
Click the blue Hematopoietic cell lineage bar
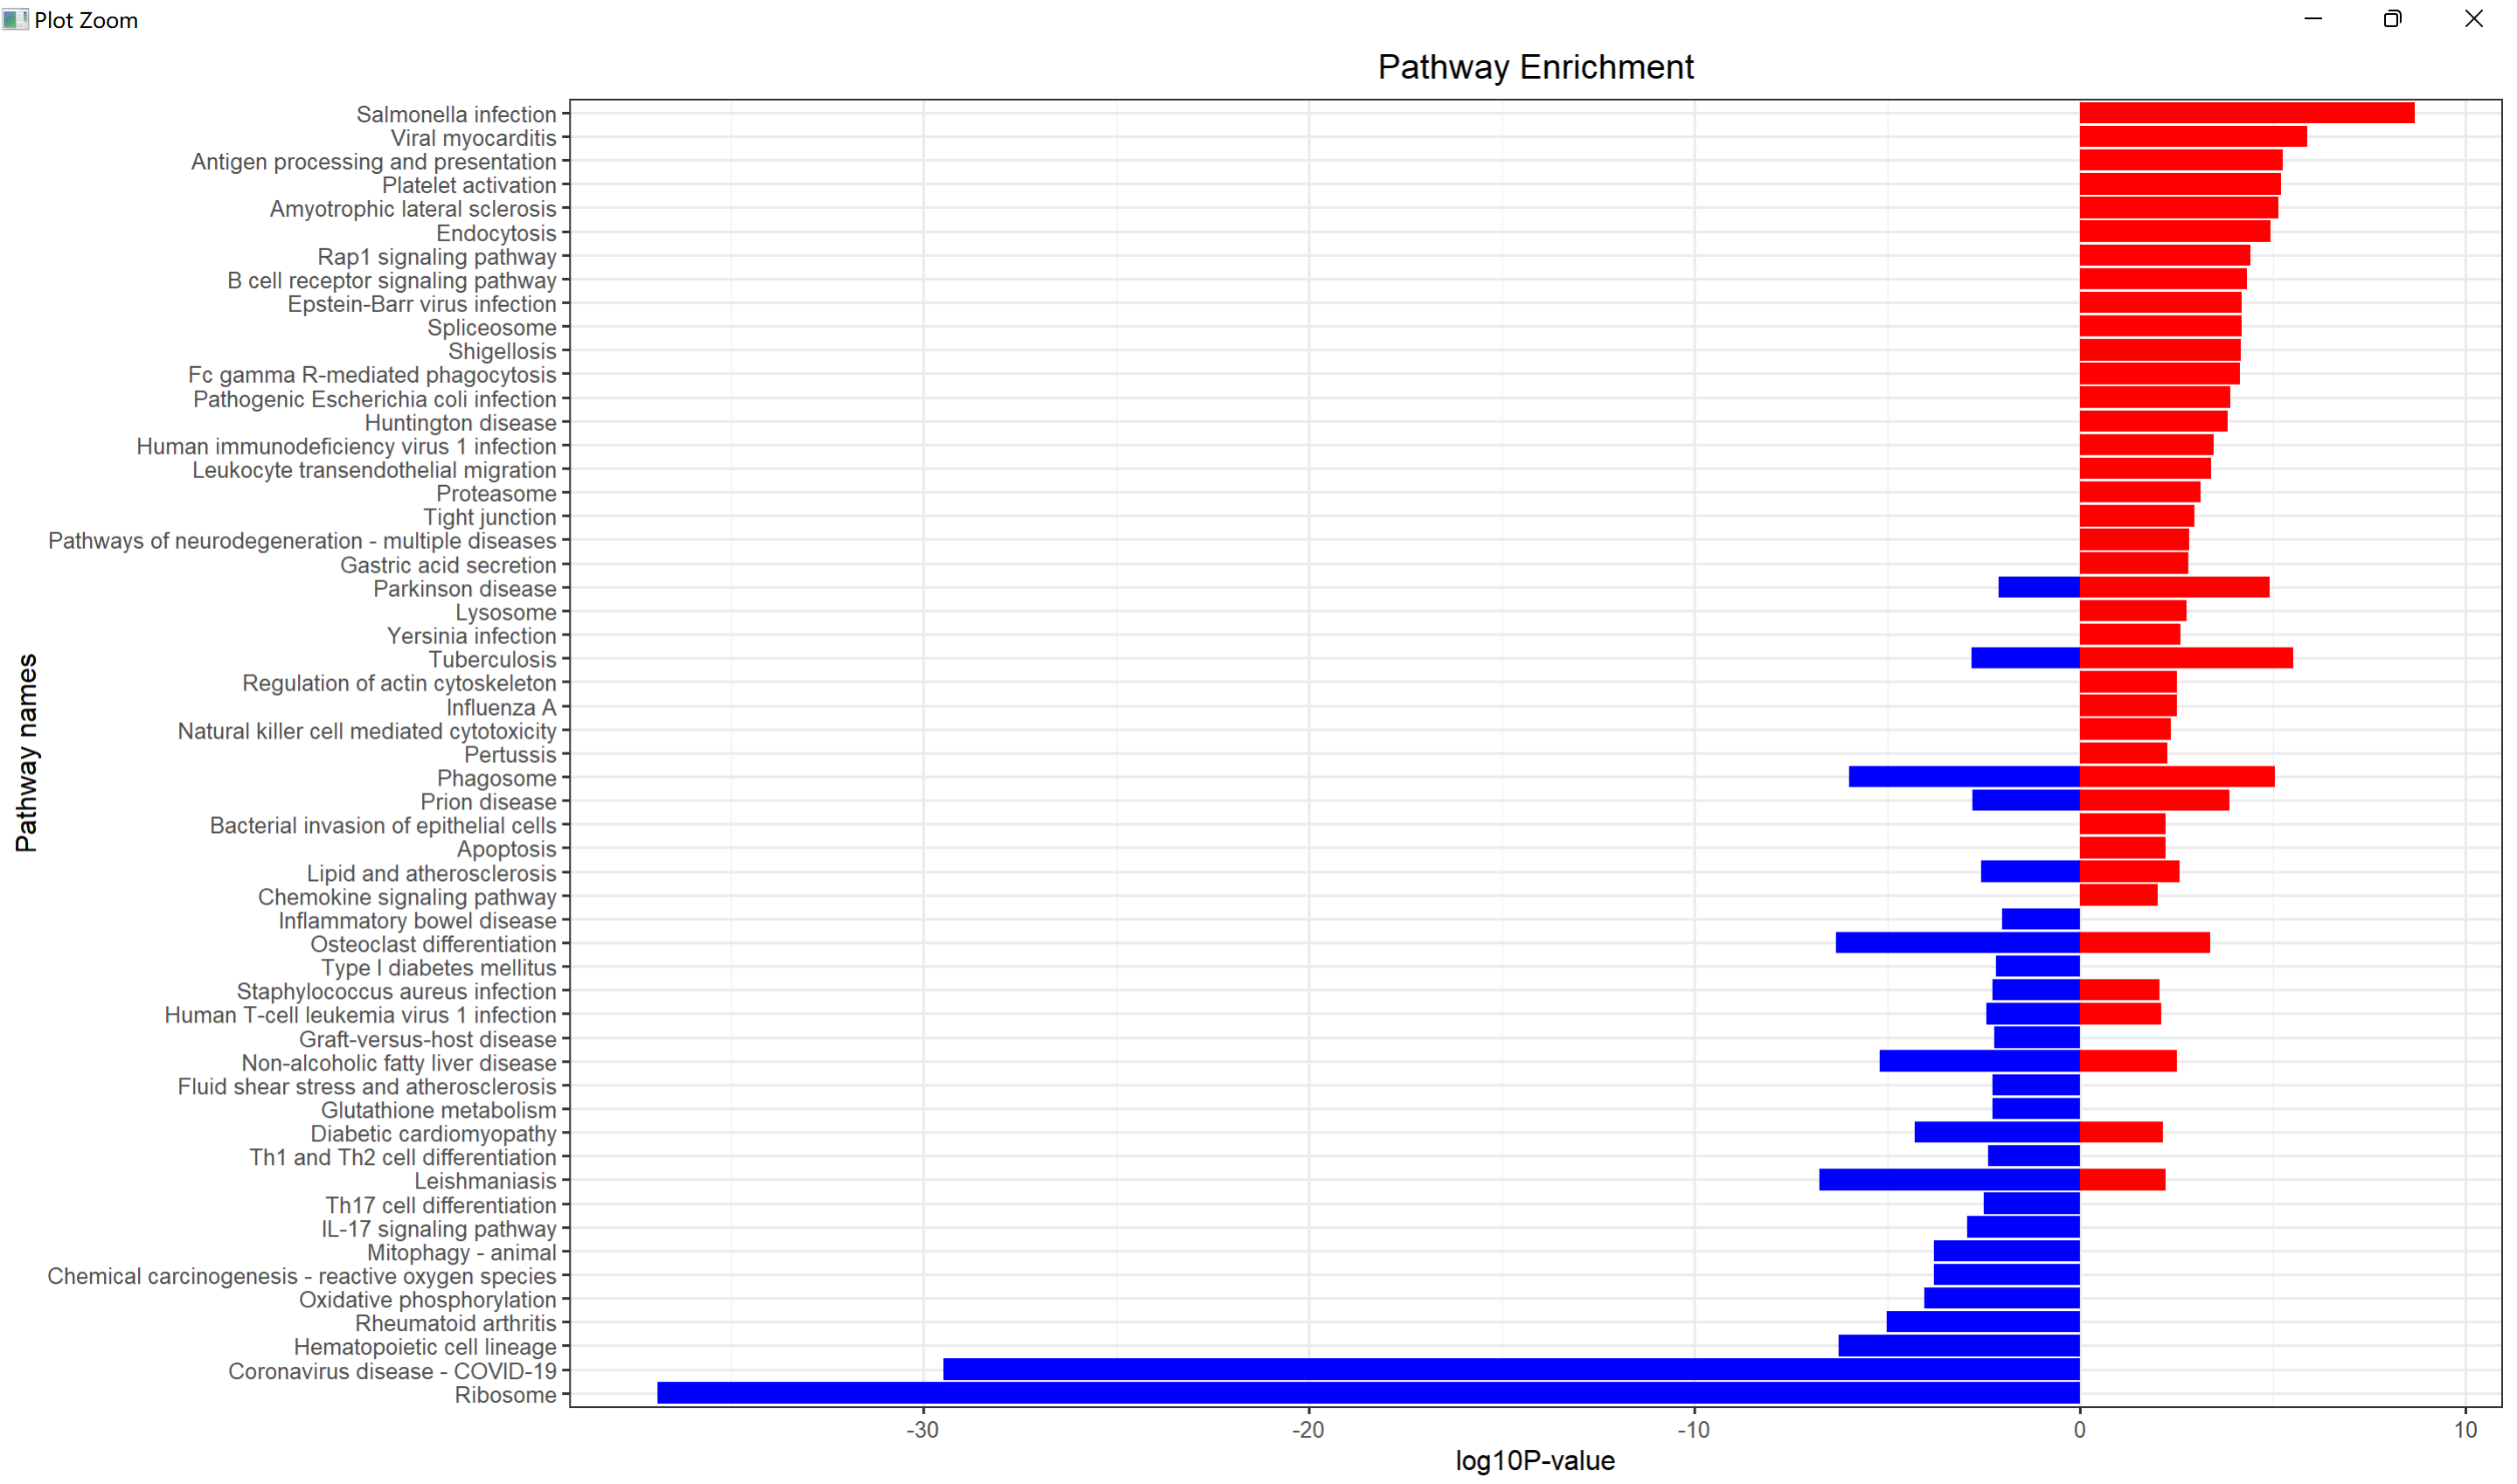tap(1959, 1345)
